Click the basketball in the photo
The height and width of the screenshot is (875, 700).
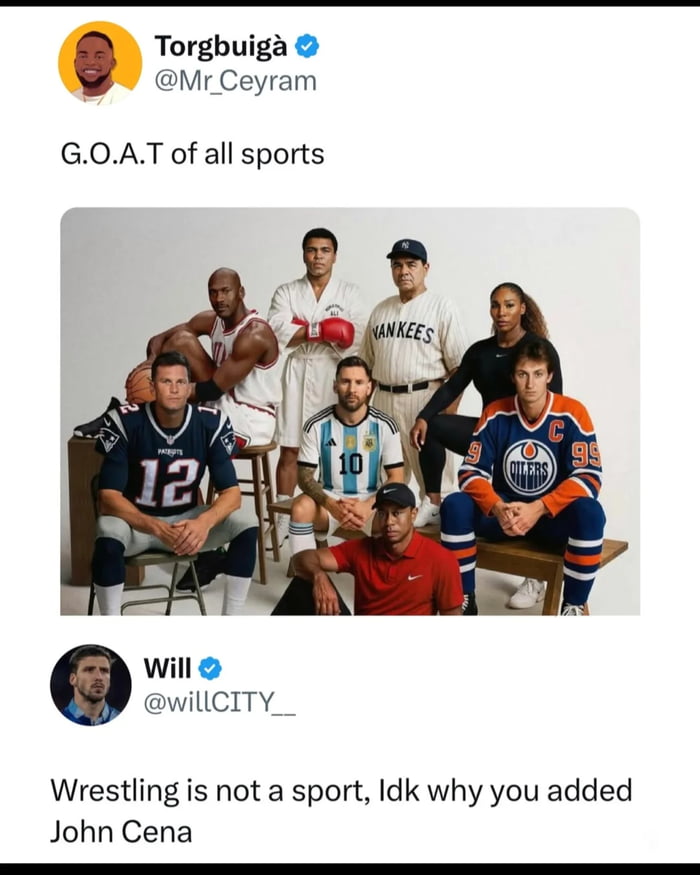(x=140, y=382)
